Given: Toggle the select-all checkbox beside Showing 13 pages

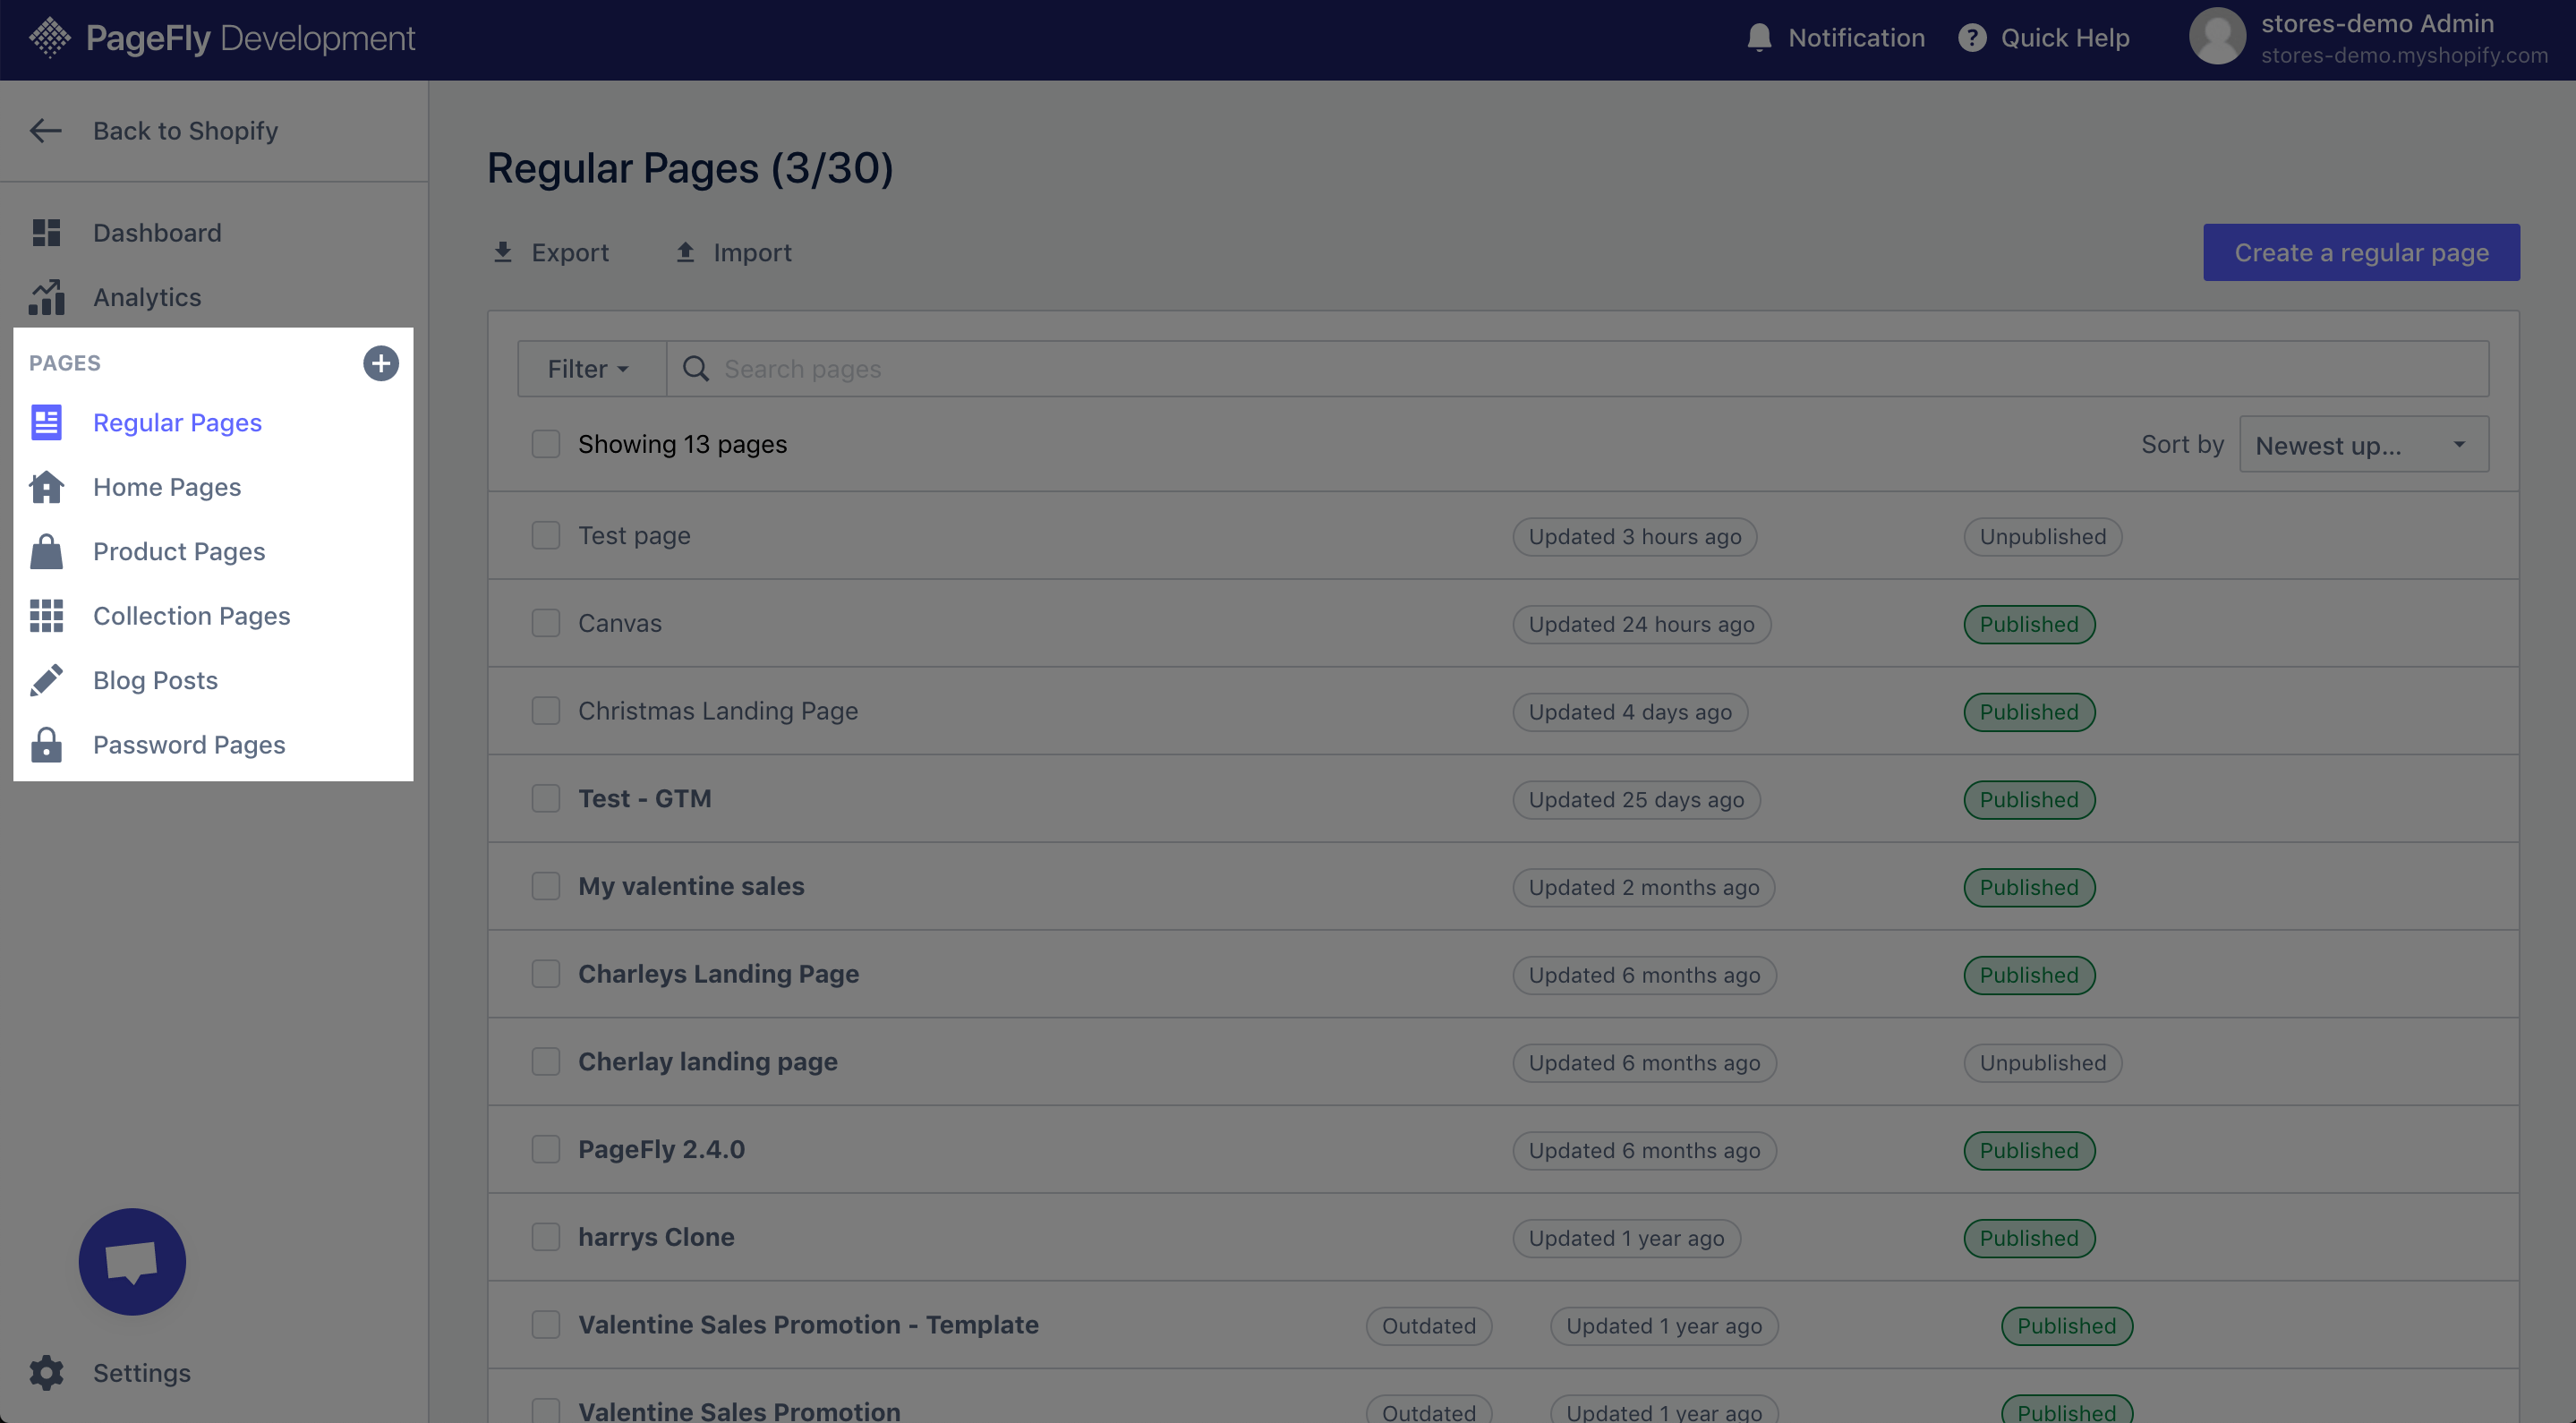Looking at the screenshot, I should [546, 444].
